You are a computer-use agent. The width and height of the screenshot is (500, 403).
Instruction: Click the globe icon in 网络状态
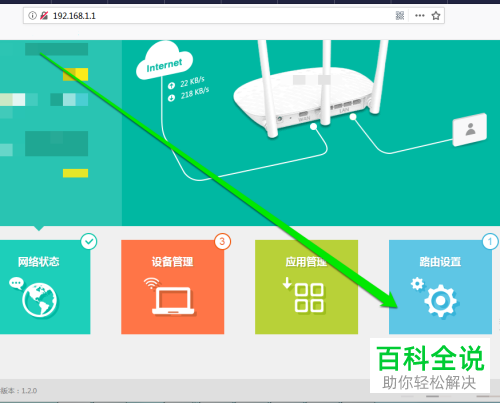(39, 300)
